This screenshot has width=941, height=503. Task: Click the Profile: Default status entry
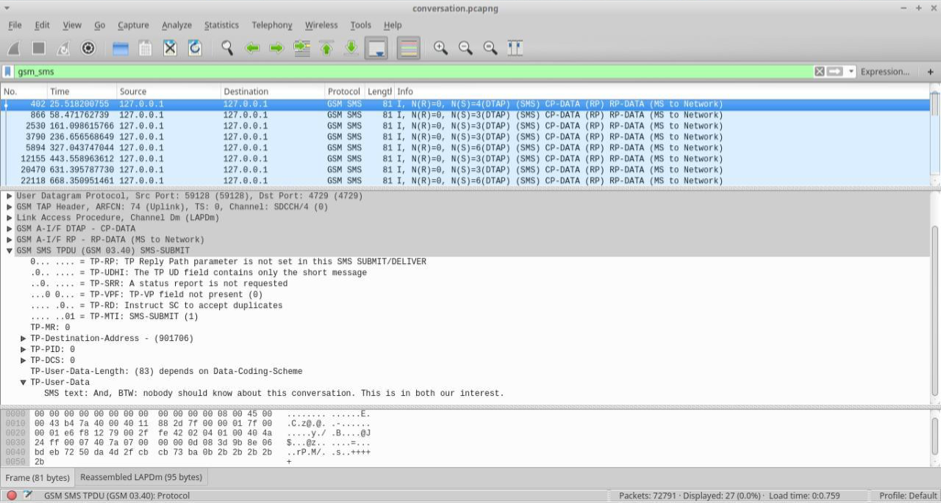[908, 496]
